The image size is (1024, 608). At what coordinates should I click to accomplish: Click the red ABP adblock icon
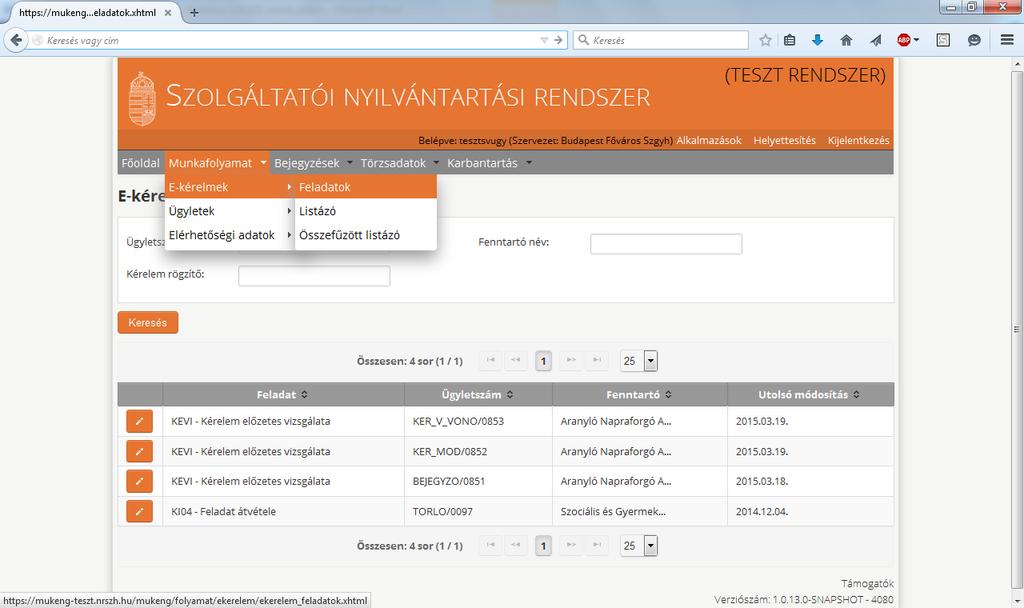pos(904,40)
